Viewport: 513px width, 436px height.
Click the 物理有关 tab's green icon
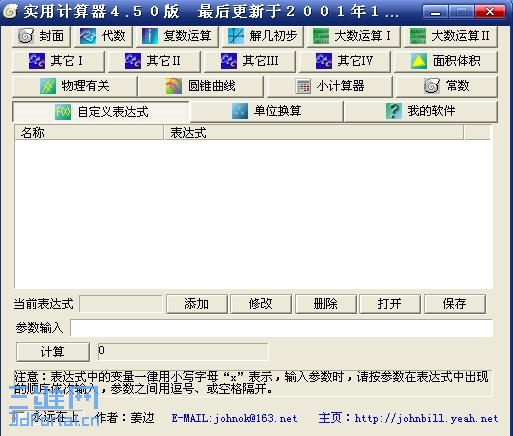[x=48, y=86]
